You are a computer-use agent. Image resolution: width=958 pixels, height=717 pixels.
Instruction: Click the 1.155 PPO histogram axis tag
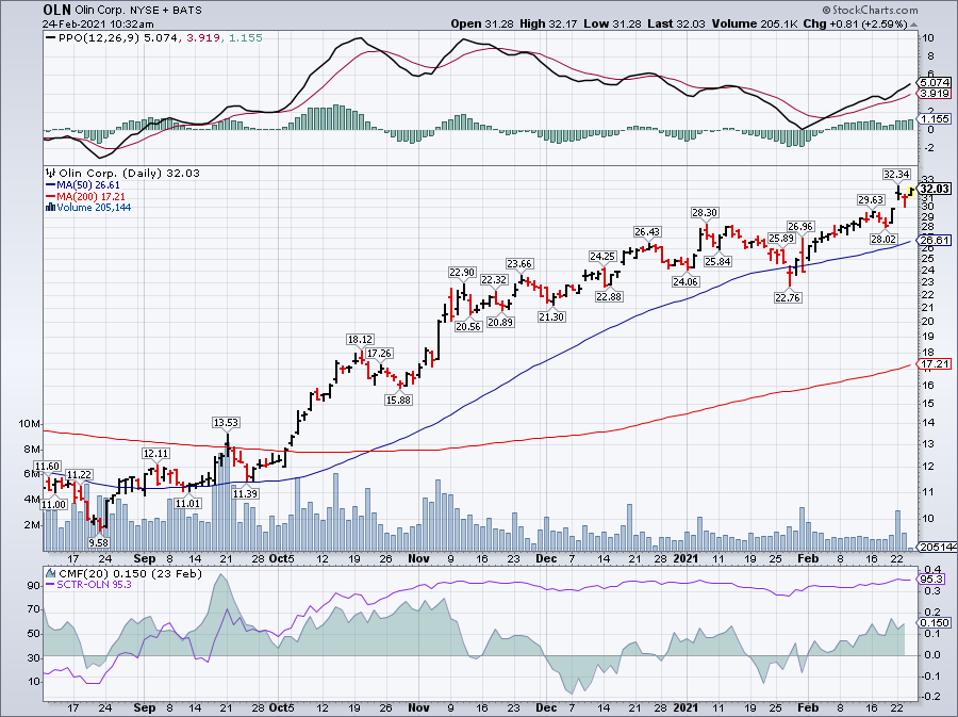tap(935, 119)
